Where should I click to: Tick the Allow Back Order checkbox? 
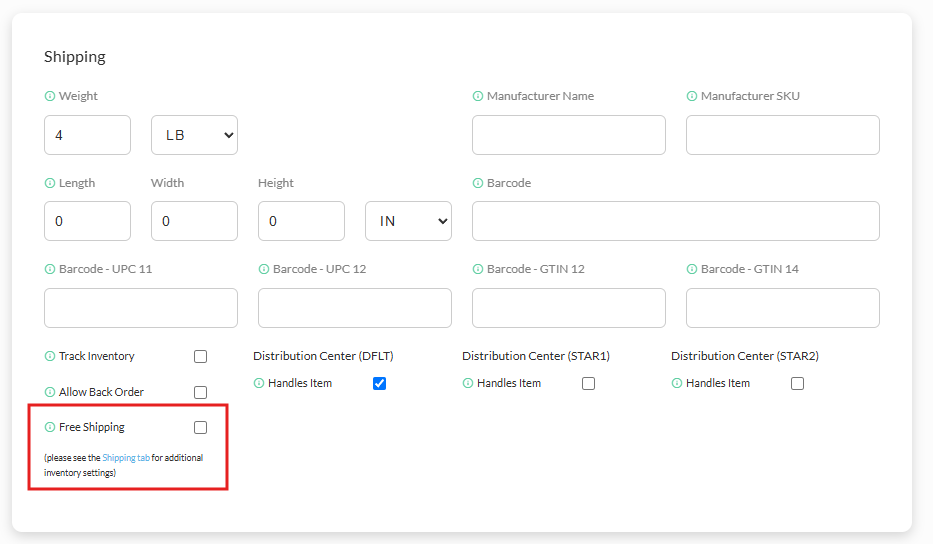[201, 392]
